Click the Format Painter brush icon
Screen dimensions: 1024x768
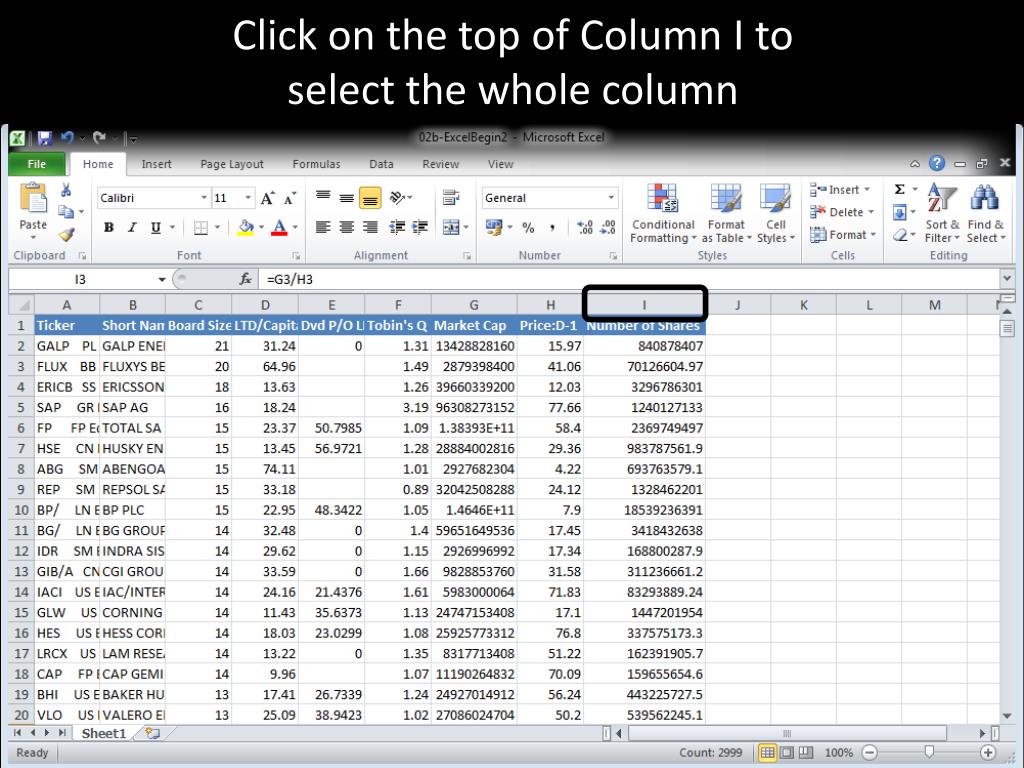click(x=66, y=234)
